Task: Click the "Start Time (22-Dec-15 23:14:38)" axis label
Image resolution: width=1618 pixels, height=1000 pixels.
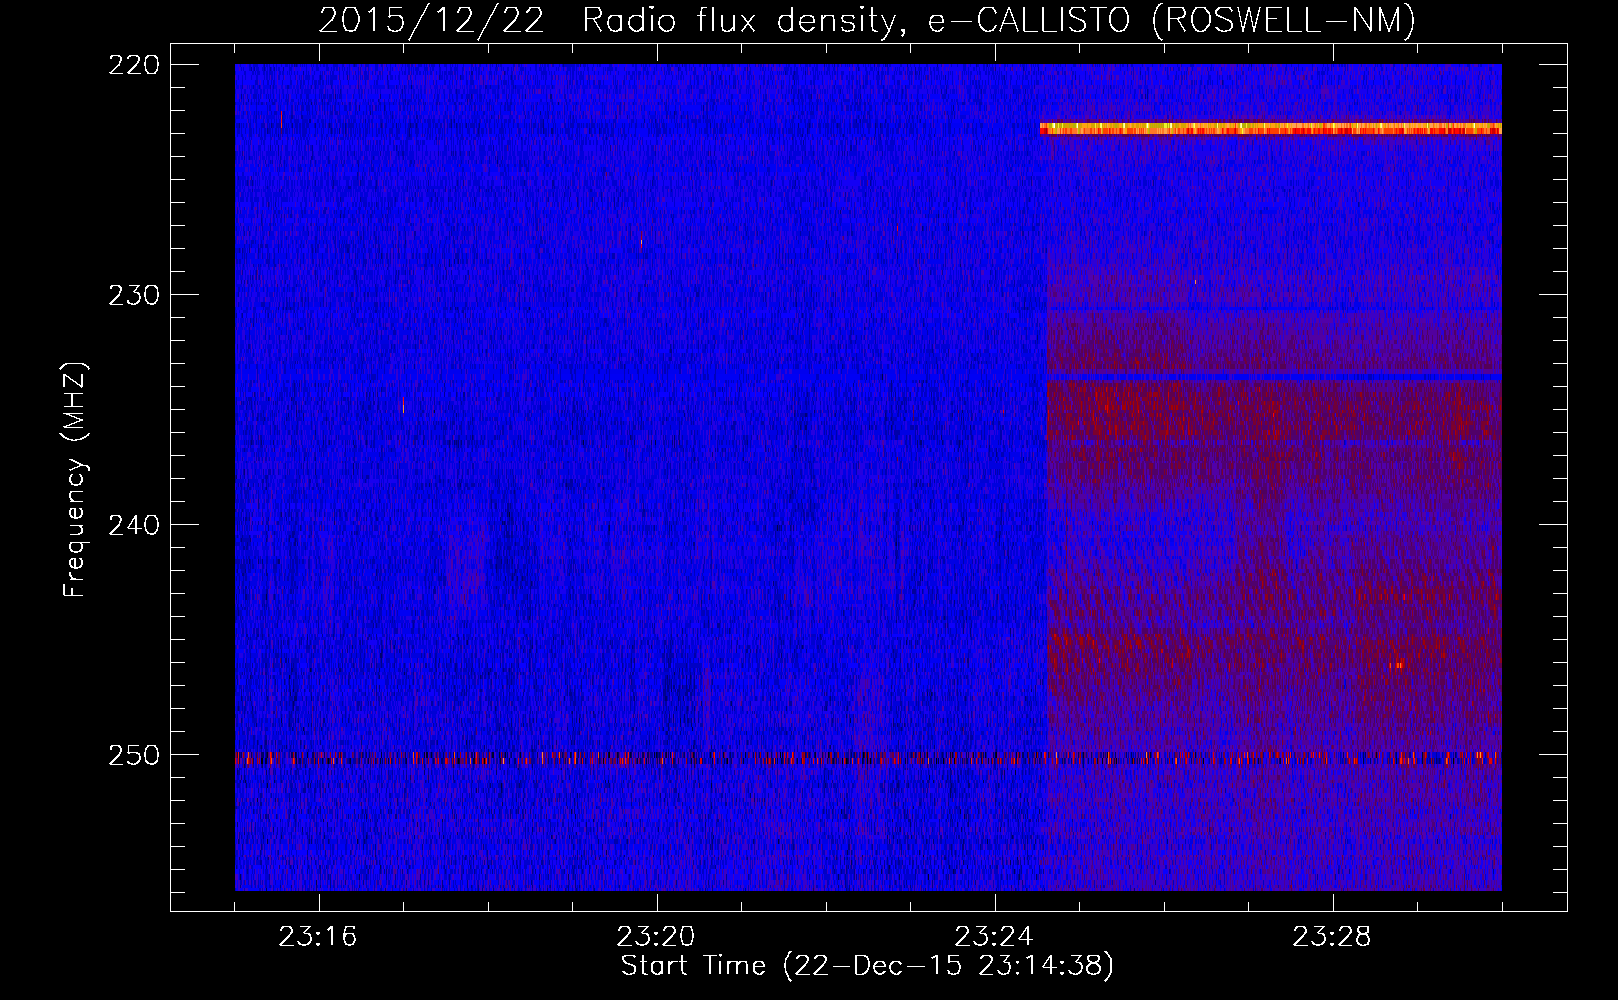Action: [x=867, y=966]
